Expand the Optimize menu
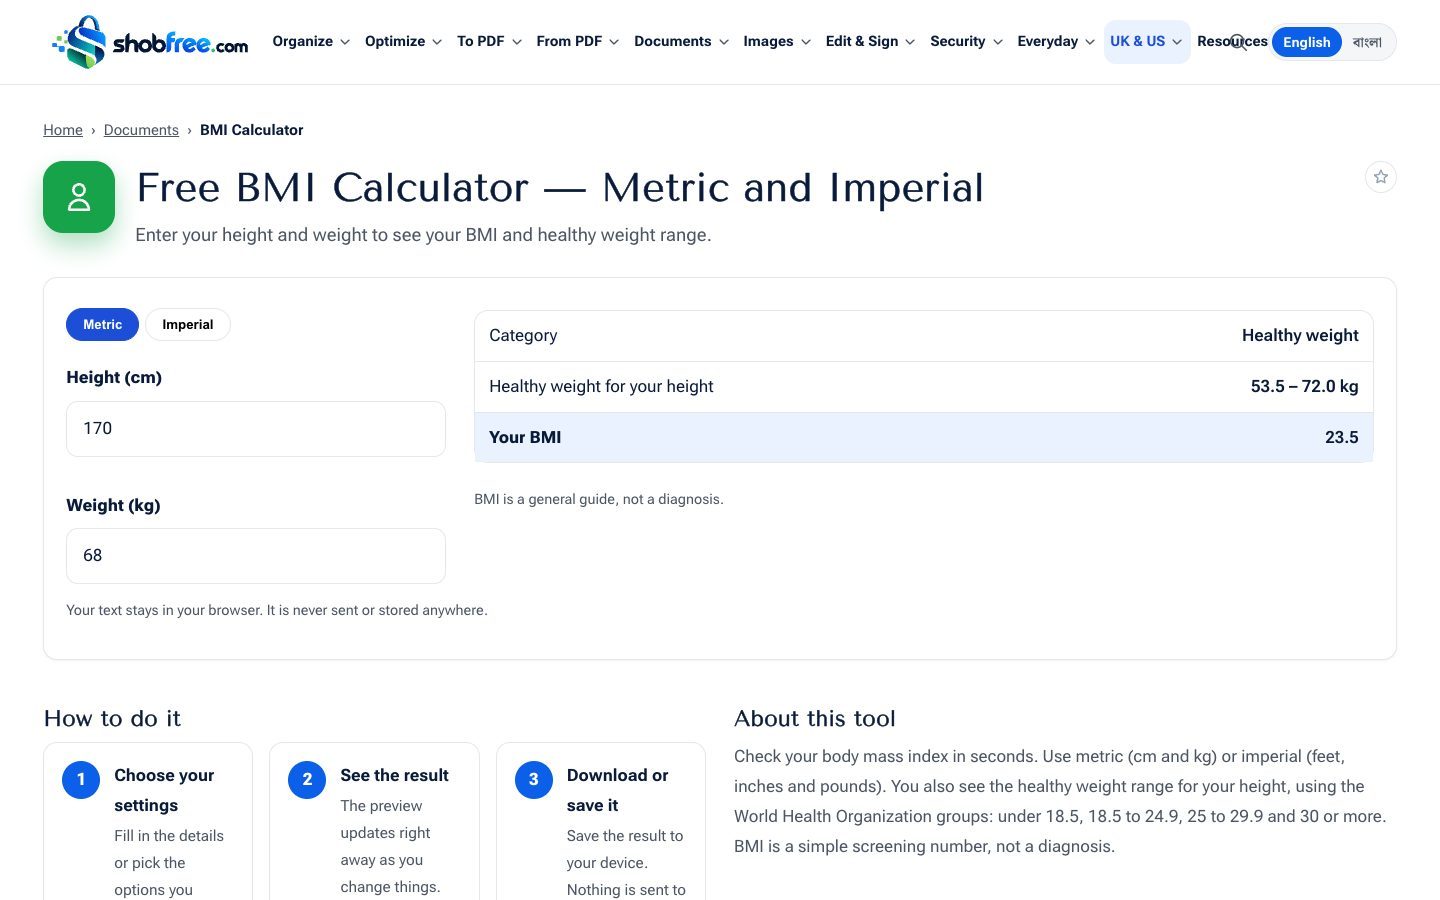Image resolution: width=1440 pixels, height=900 pixels. pos(403,42)
